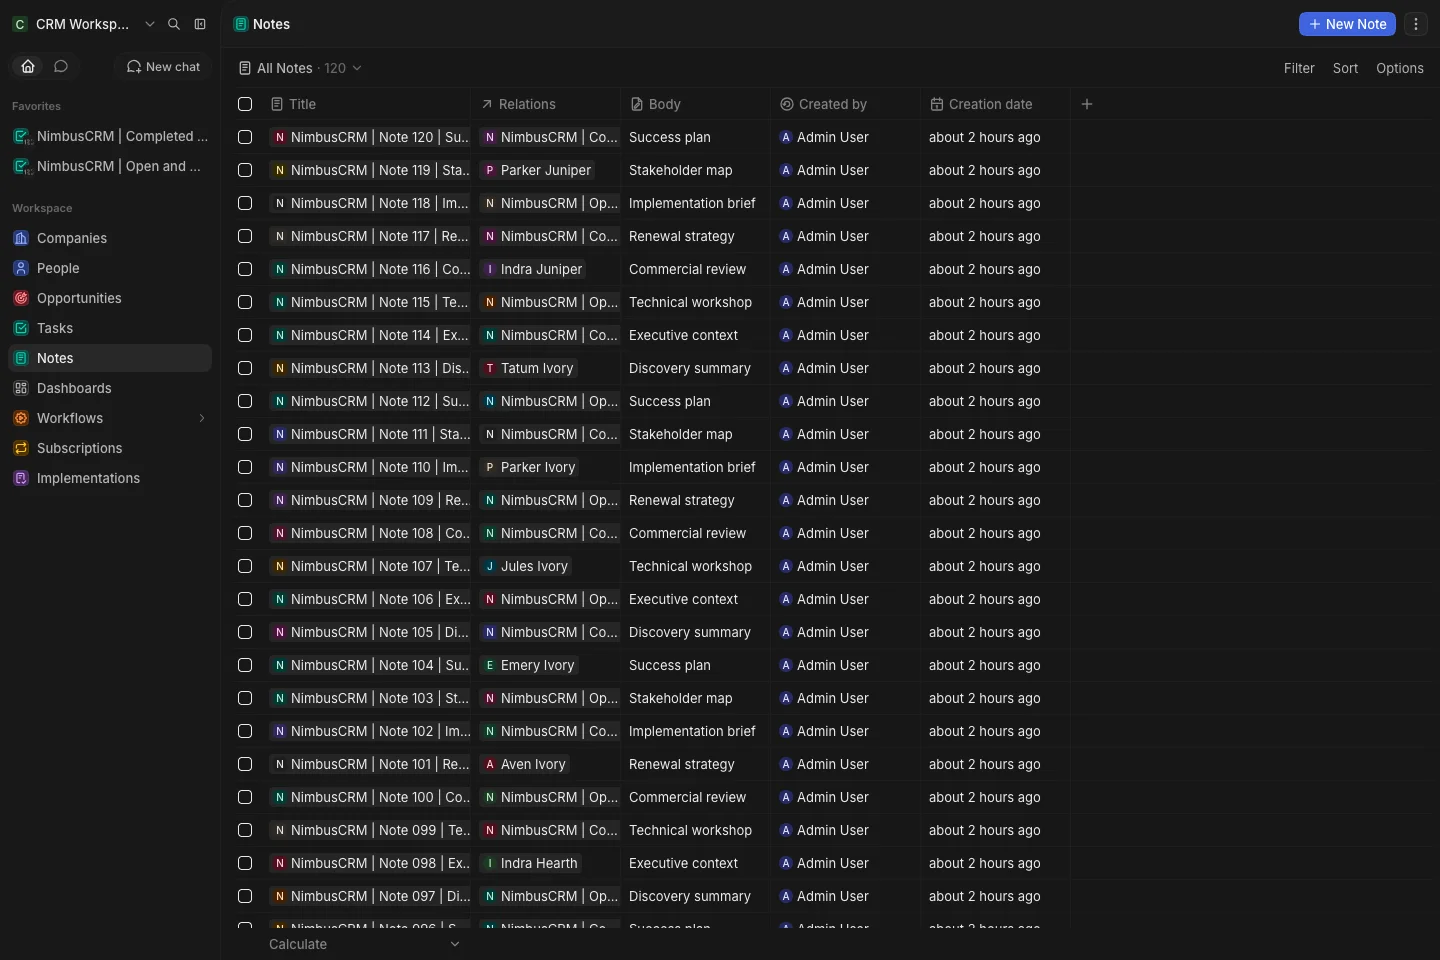Check the Note 118 row checkbox

[245, 203]
